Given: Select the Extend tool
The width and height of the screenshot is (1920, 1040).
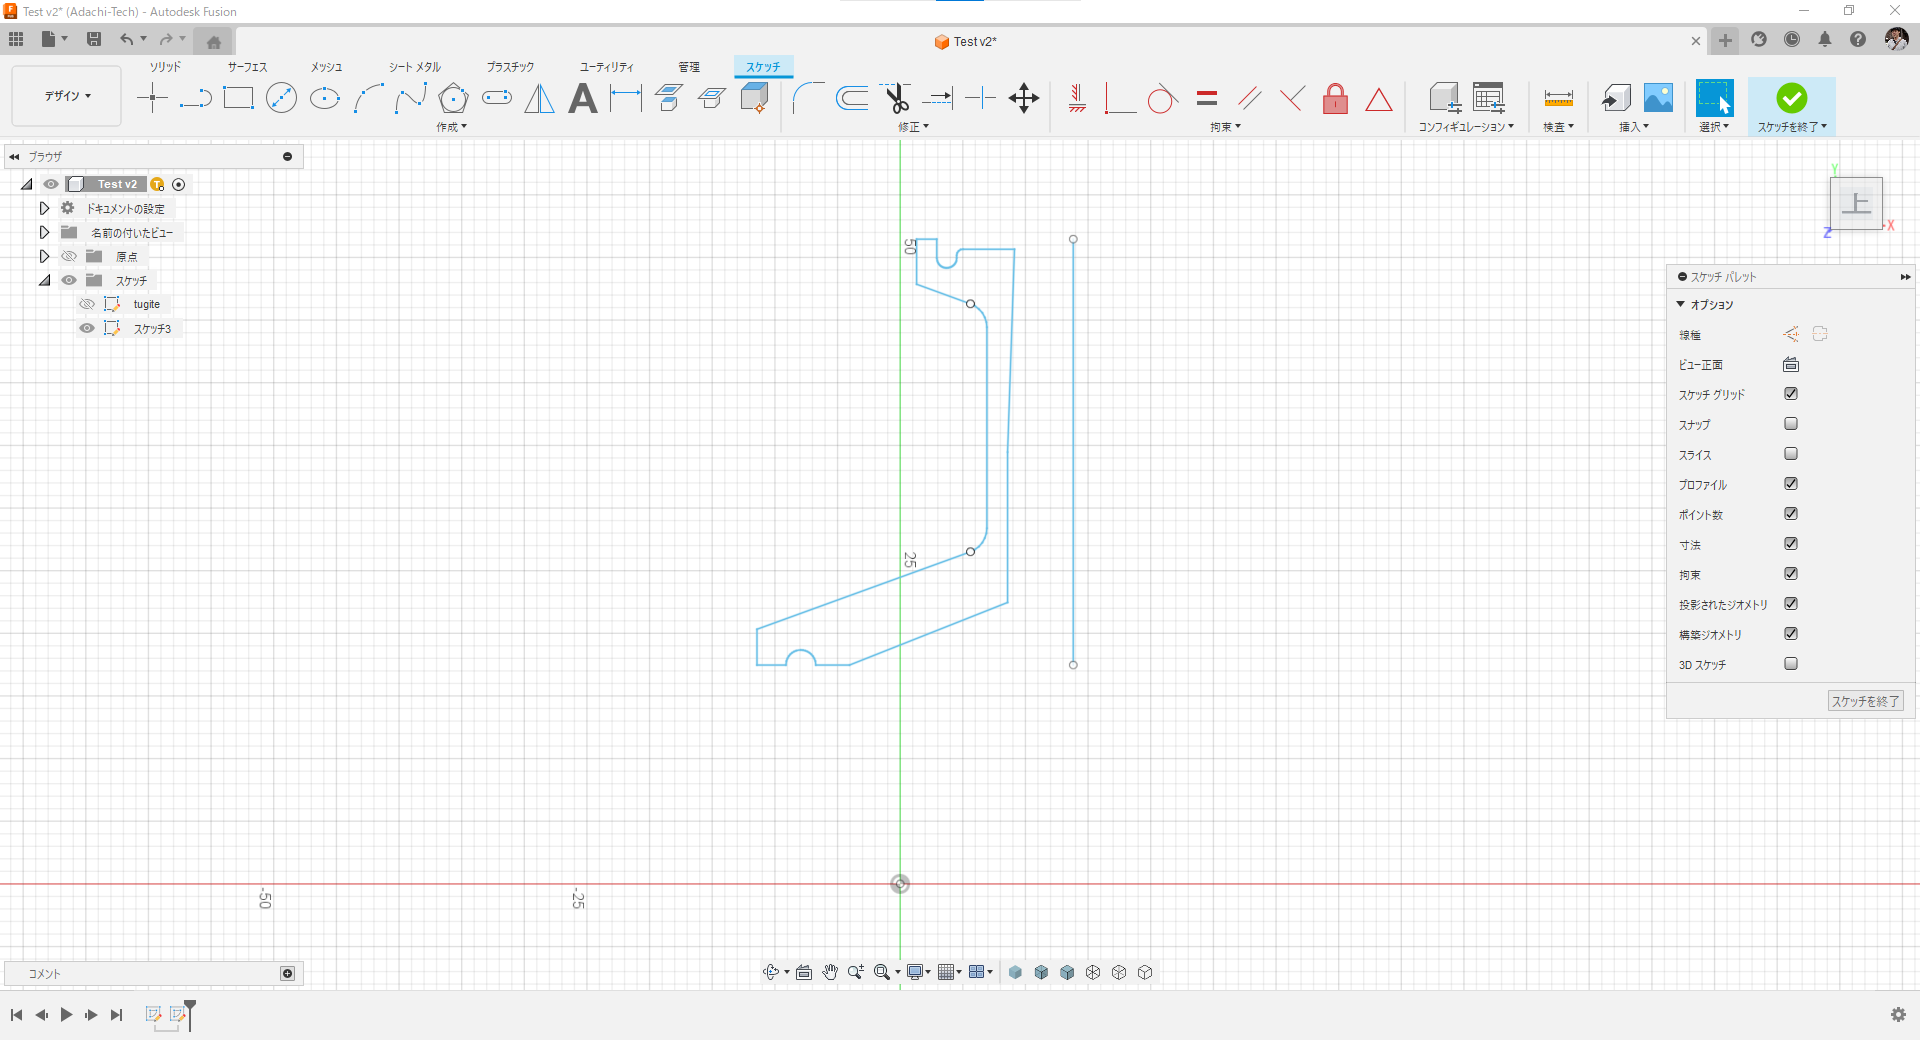Looking at the screenshot, I should point(938,98).
